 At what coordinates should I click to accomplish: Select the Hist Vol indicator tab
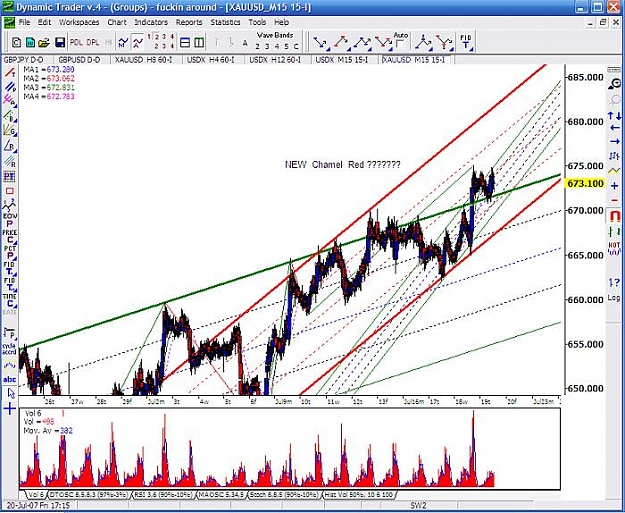(358, 495)
